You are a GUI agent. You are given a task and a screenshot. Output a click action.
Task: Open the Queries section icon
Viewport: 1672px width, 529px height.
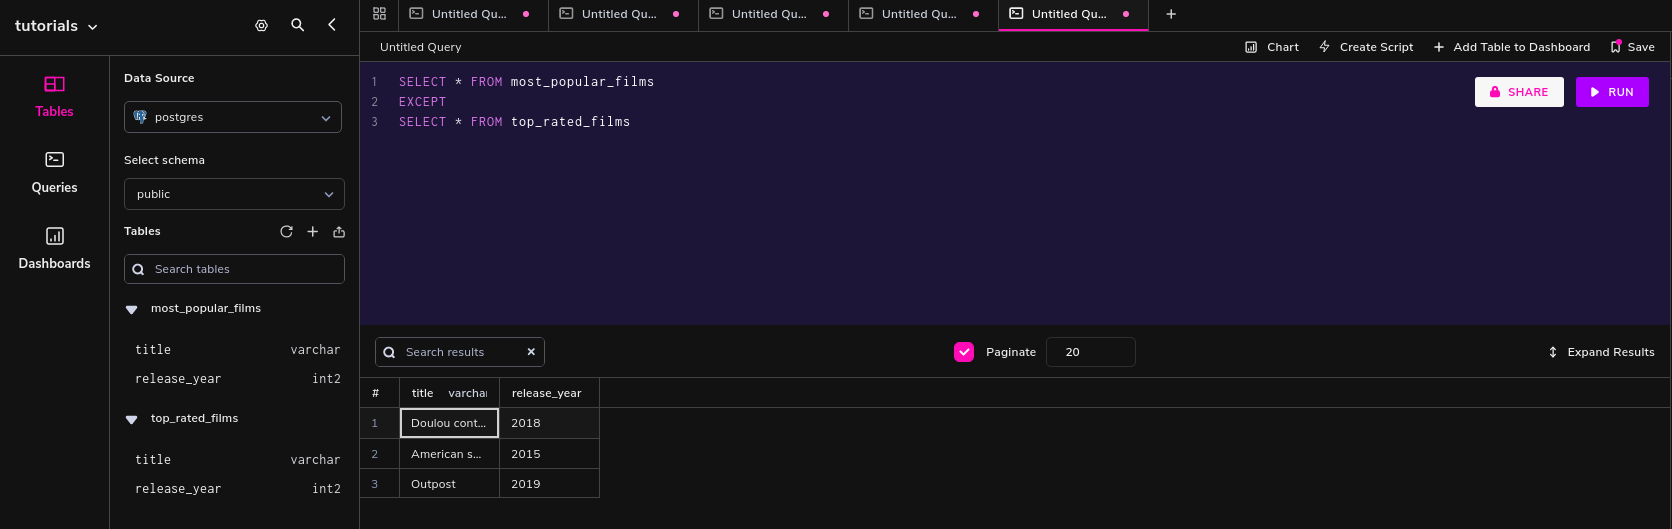tap(55, 159)
